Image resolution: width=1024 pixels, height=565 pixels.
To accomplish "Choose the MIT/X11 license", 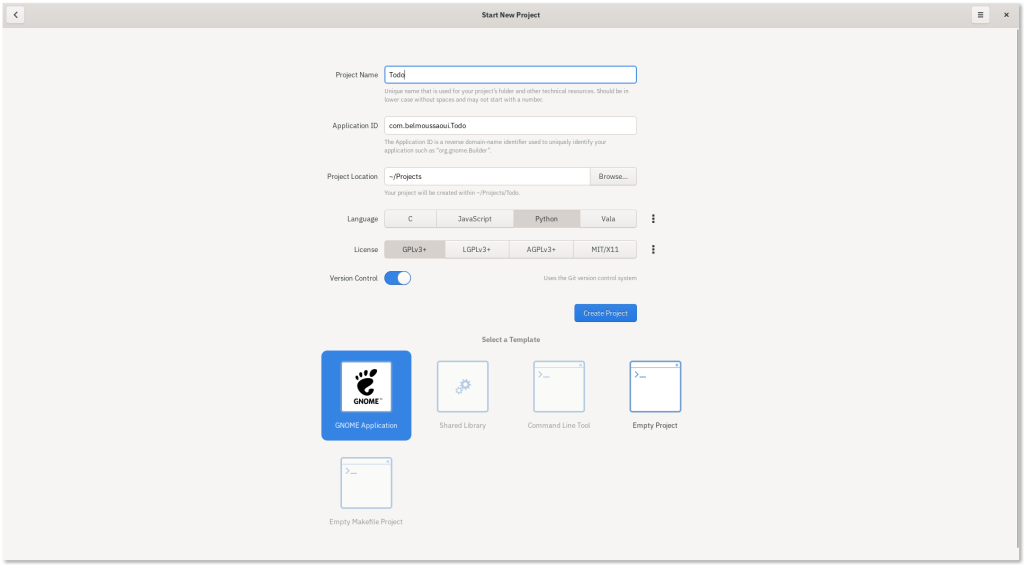I will click(605, 250).
